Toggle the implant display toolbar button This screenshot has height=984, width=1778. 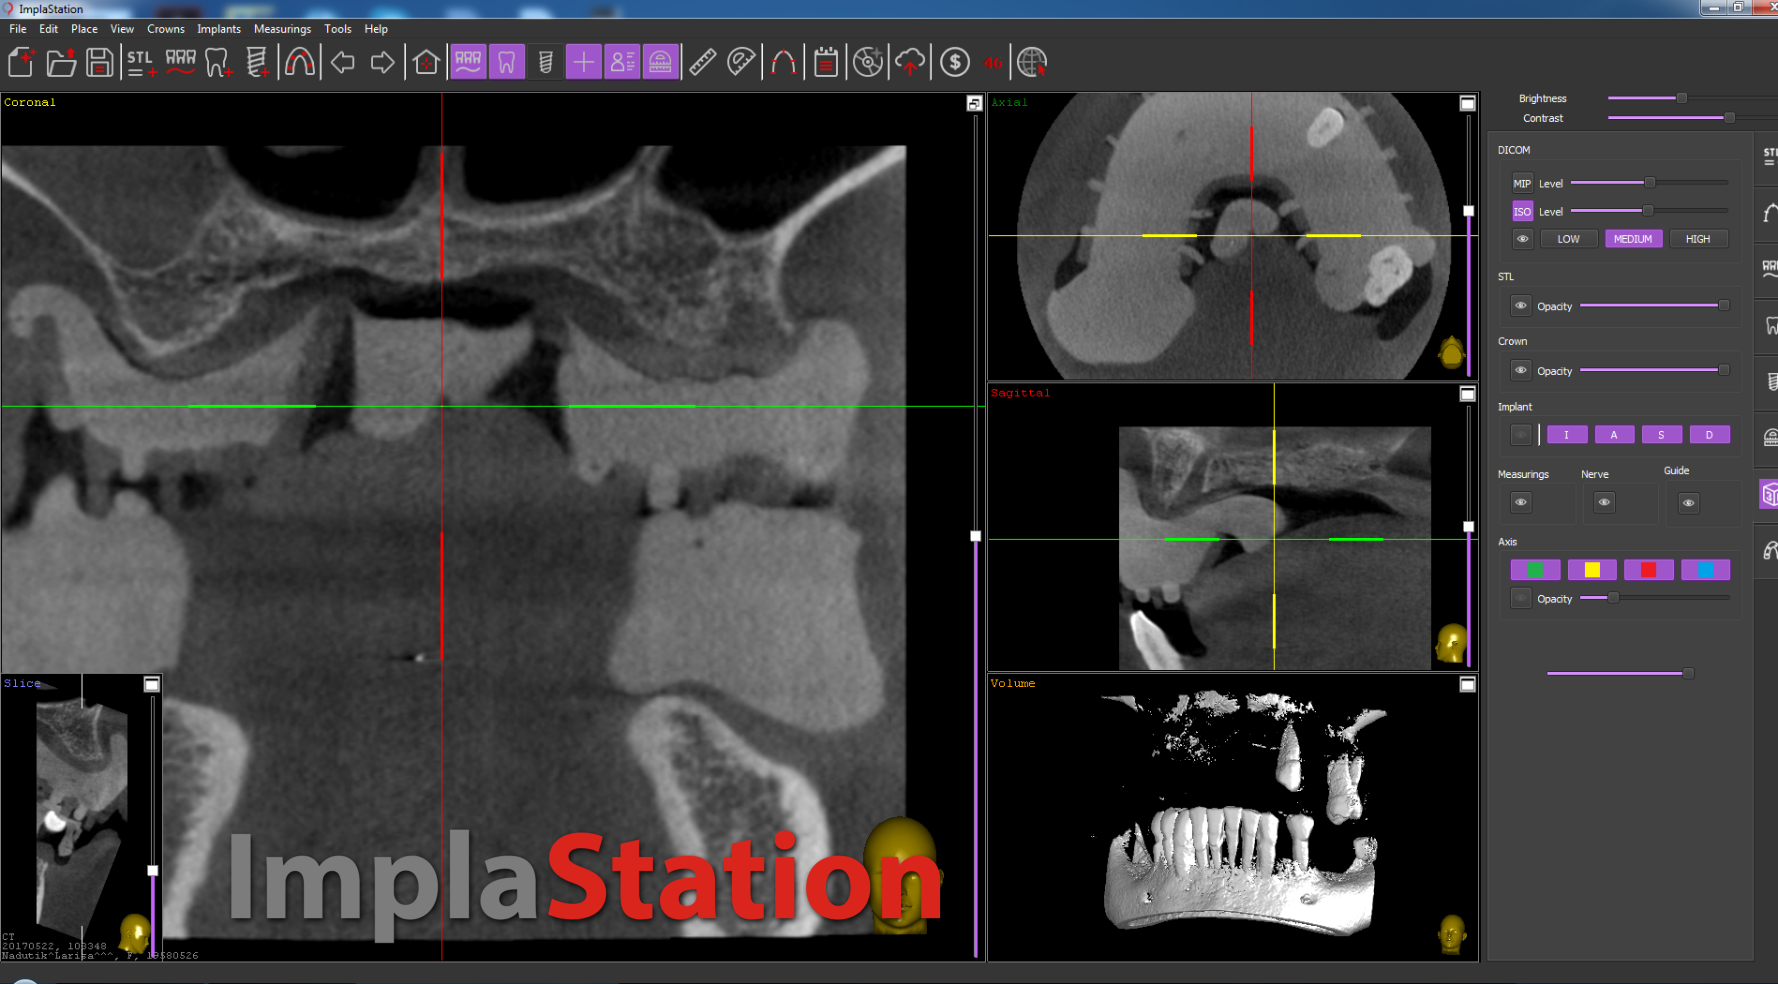coord(545,62)
